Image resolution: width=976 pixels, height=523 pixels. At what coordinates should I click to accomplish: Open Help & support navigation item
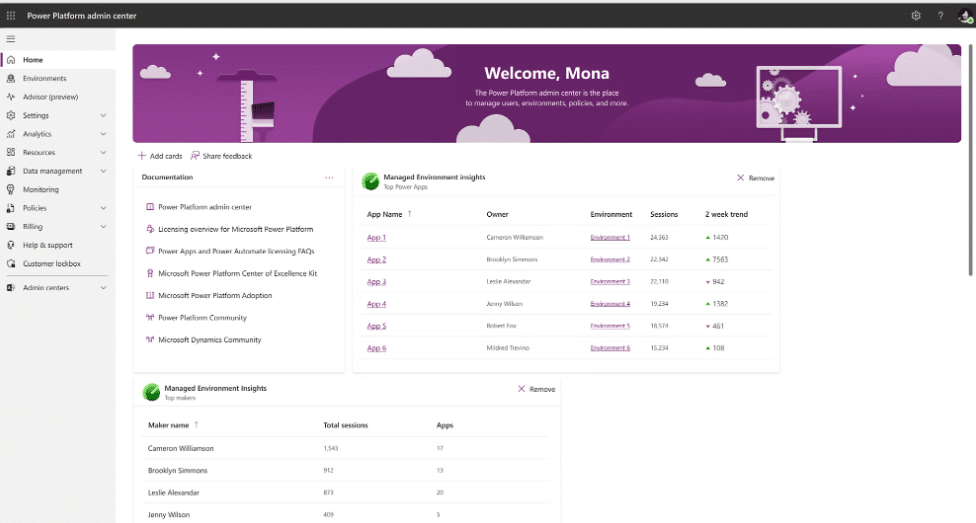(x=58, y=245)
